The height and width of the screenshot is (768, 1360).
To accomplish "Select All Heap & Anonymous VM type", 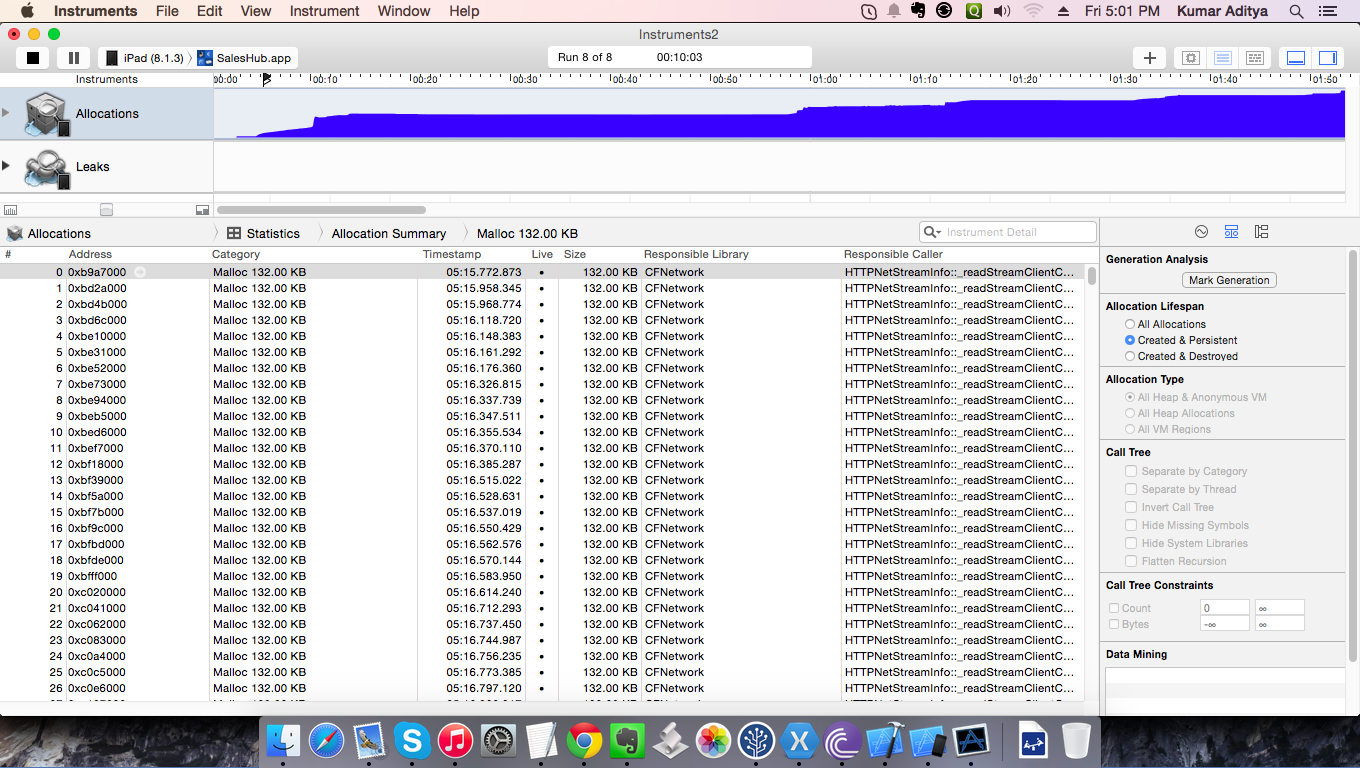I will tap(1195, 397).
